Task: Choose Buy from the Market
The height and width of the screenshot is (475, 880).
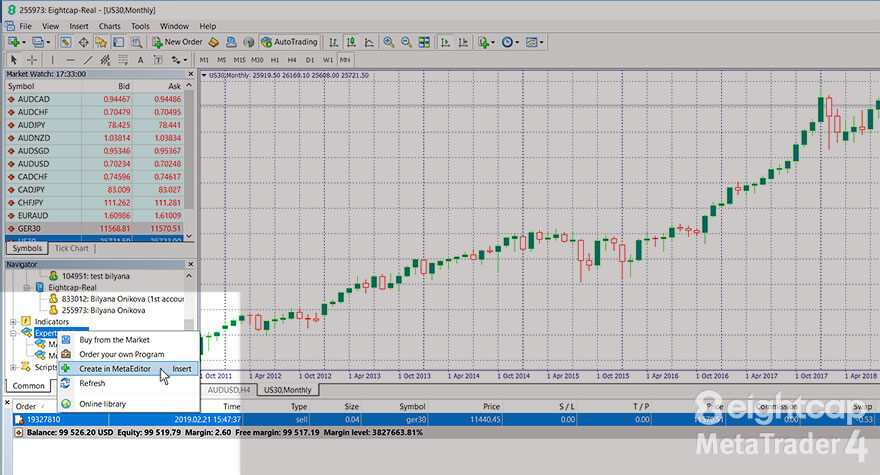Action: (129, 340)
